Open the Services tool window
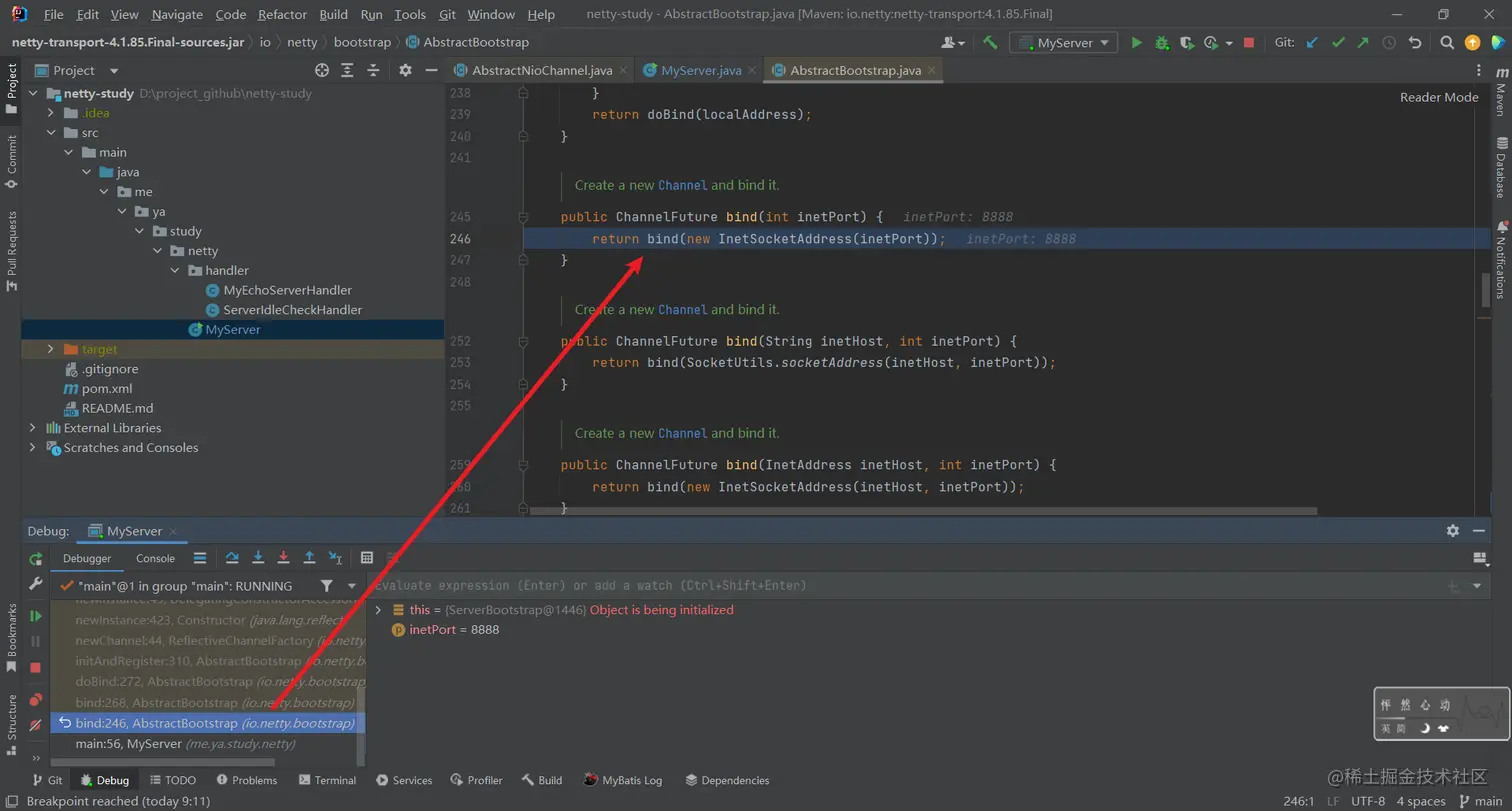The image size is (1512, 811). pyautogui.click(x=404, y=780)
